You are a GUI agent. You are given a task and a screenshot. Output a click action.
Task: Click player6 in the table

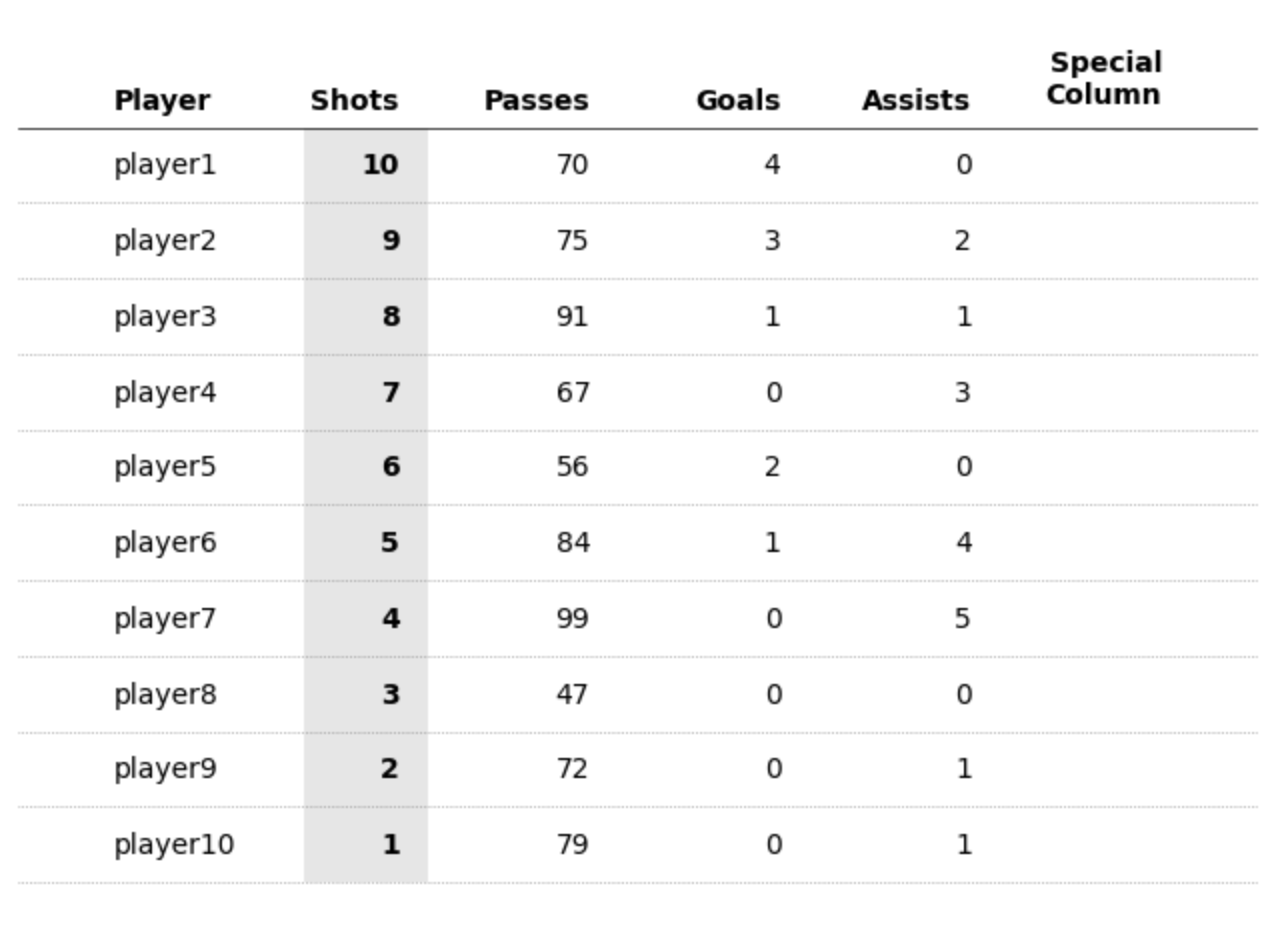[165, 543]
